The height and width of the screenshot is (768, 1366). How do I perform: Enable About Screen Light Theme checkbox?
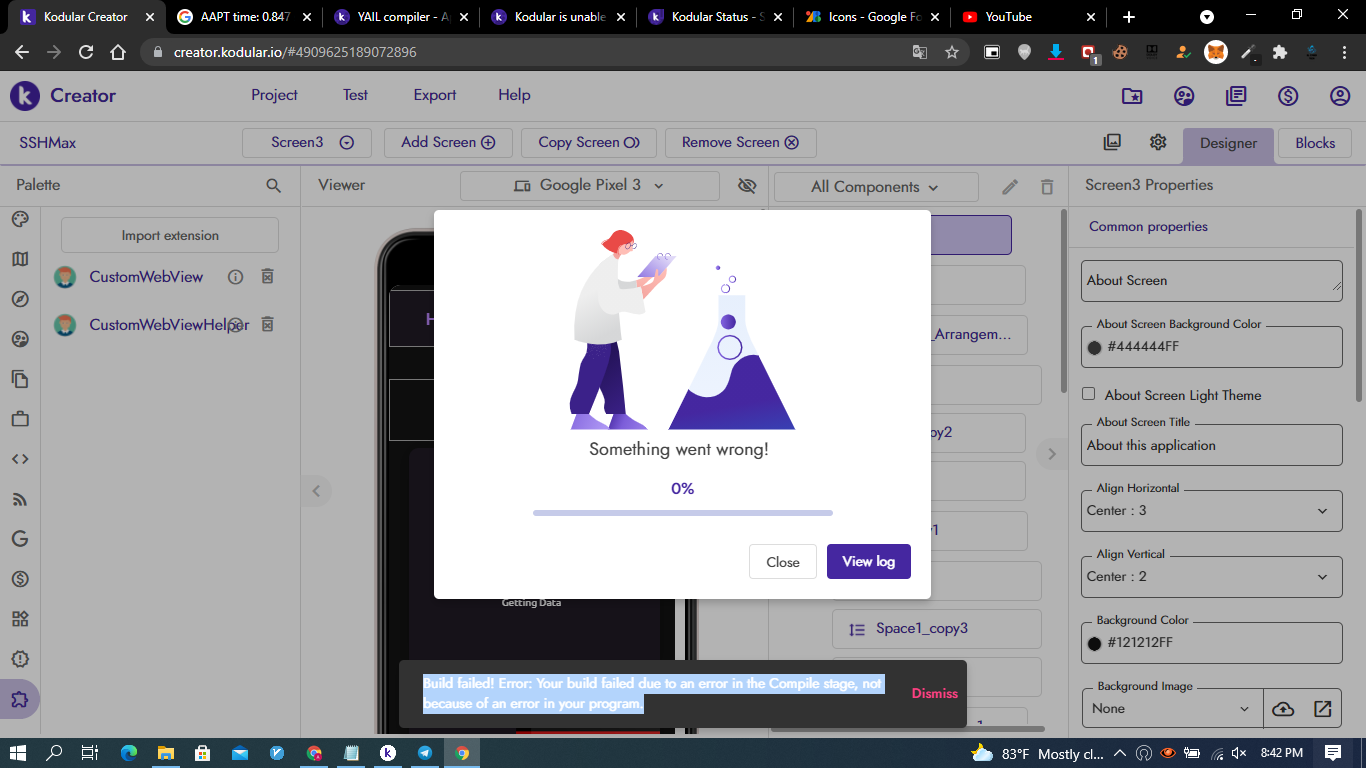coord(1089,395)
